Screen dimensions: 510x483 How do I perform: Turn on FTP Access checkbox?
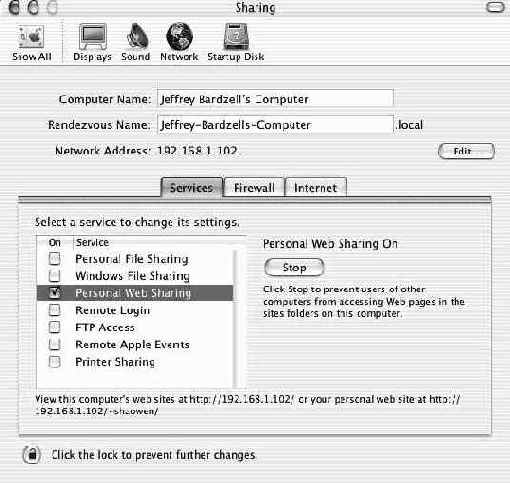pos(54,327)
